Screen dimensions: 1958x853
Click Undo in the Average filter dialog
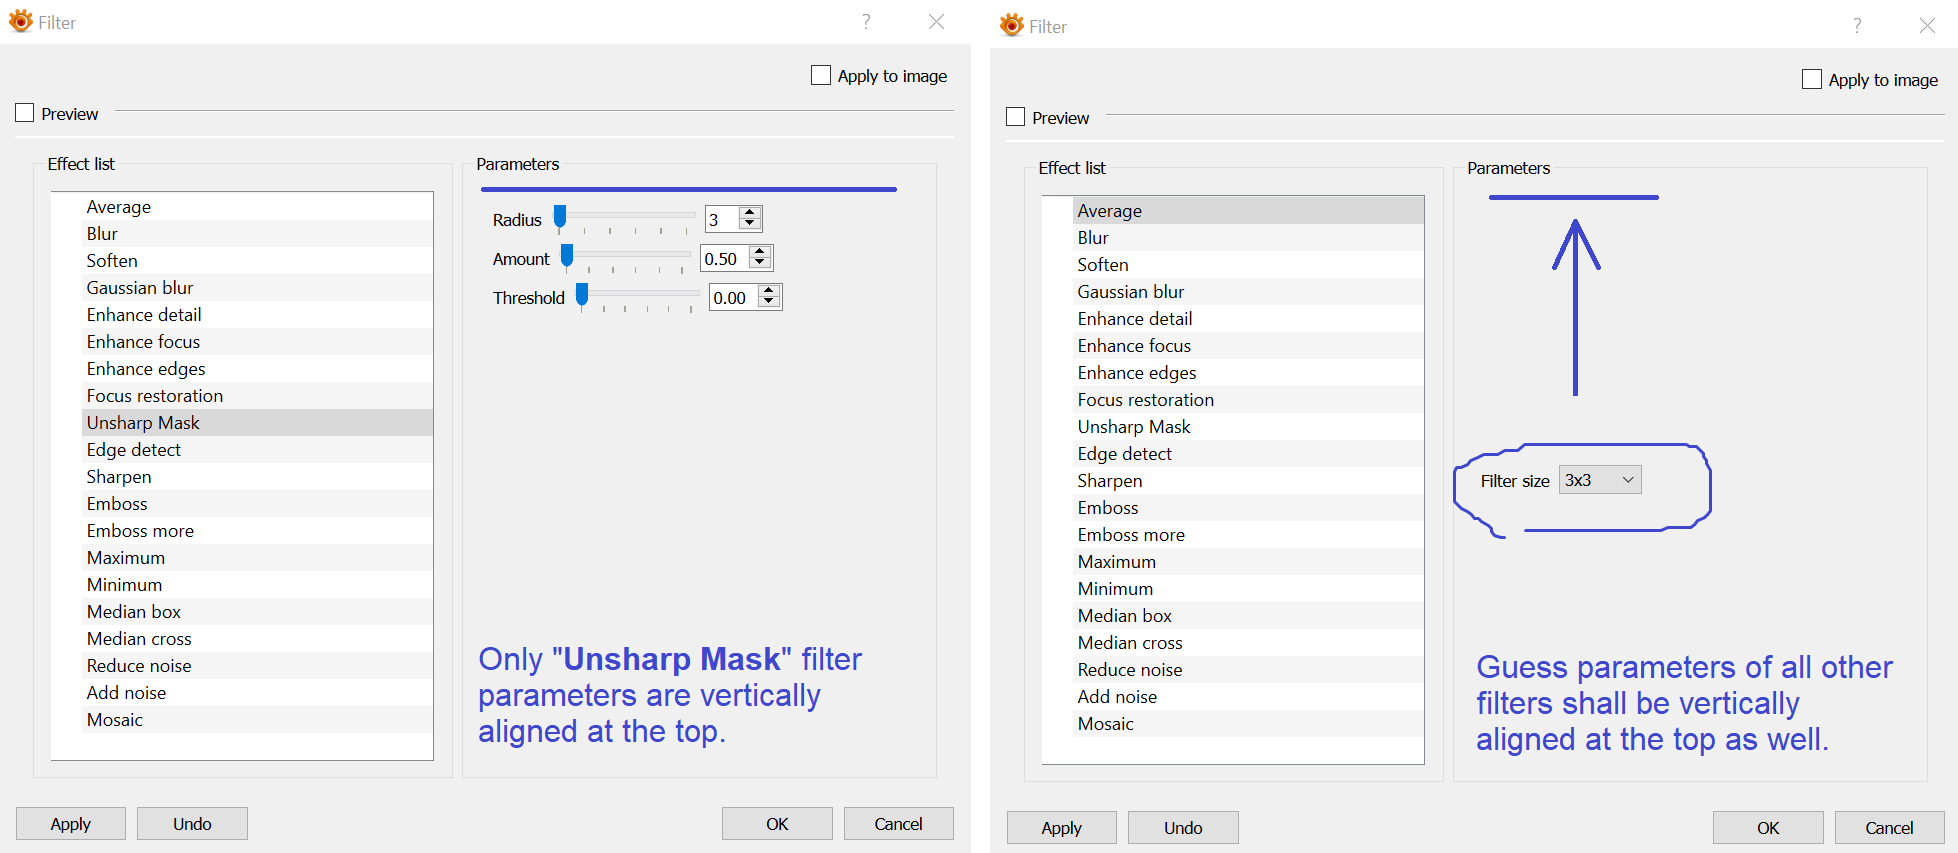coord(1183,828)
